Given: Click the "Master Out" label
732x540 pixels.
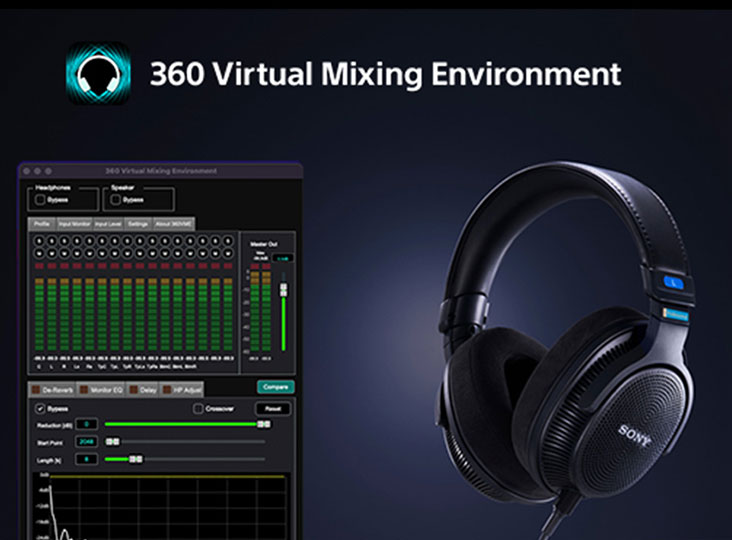Looking at the screenshot, I should tap(264, 244).
